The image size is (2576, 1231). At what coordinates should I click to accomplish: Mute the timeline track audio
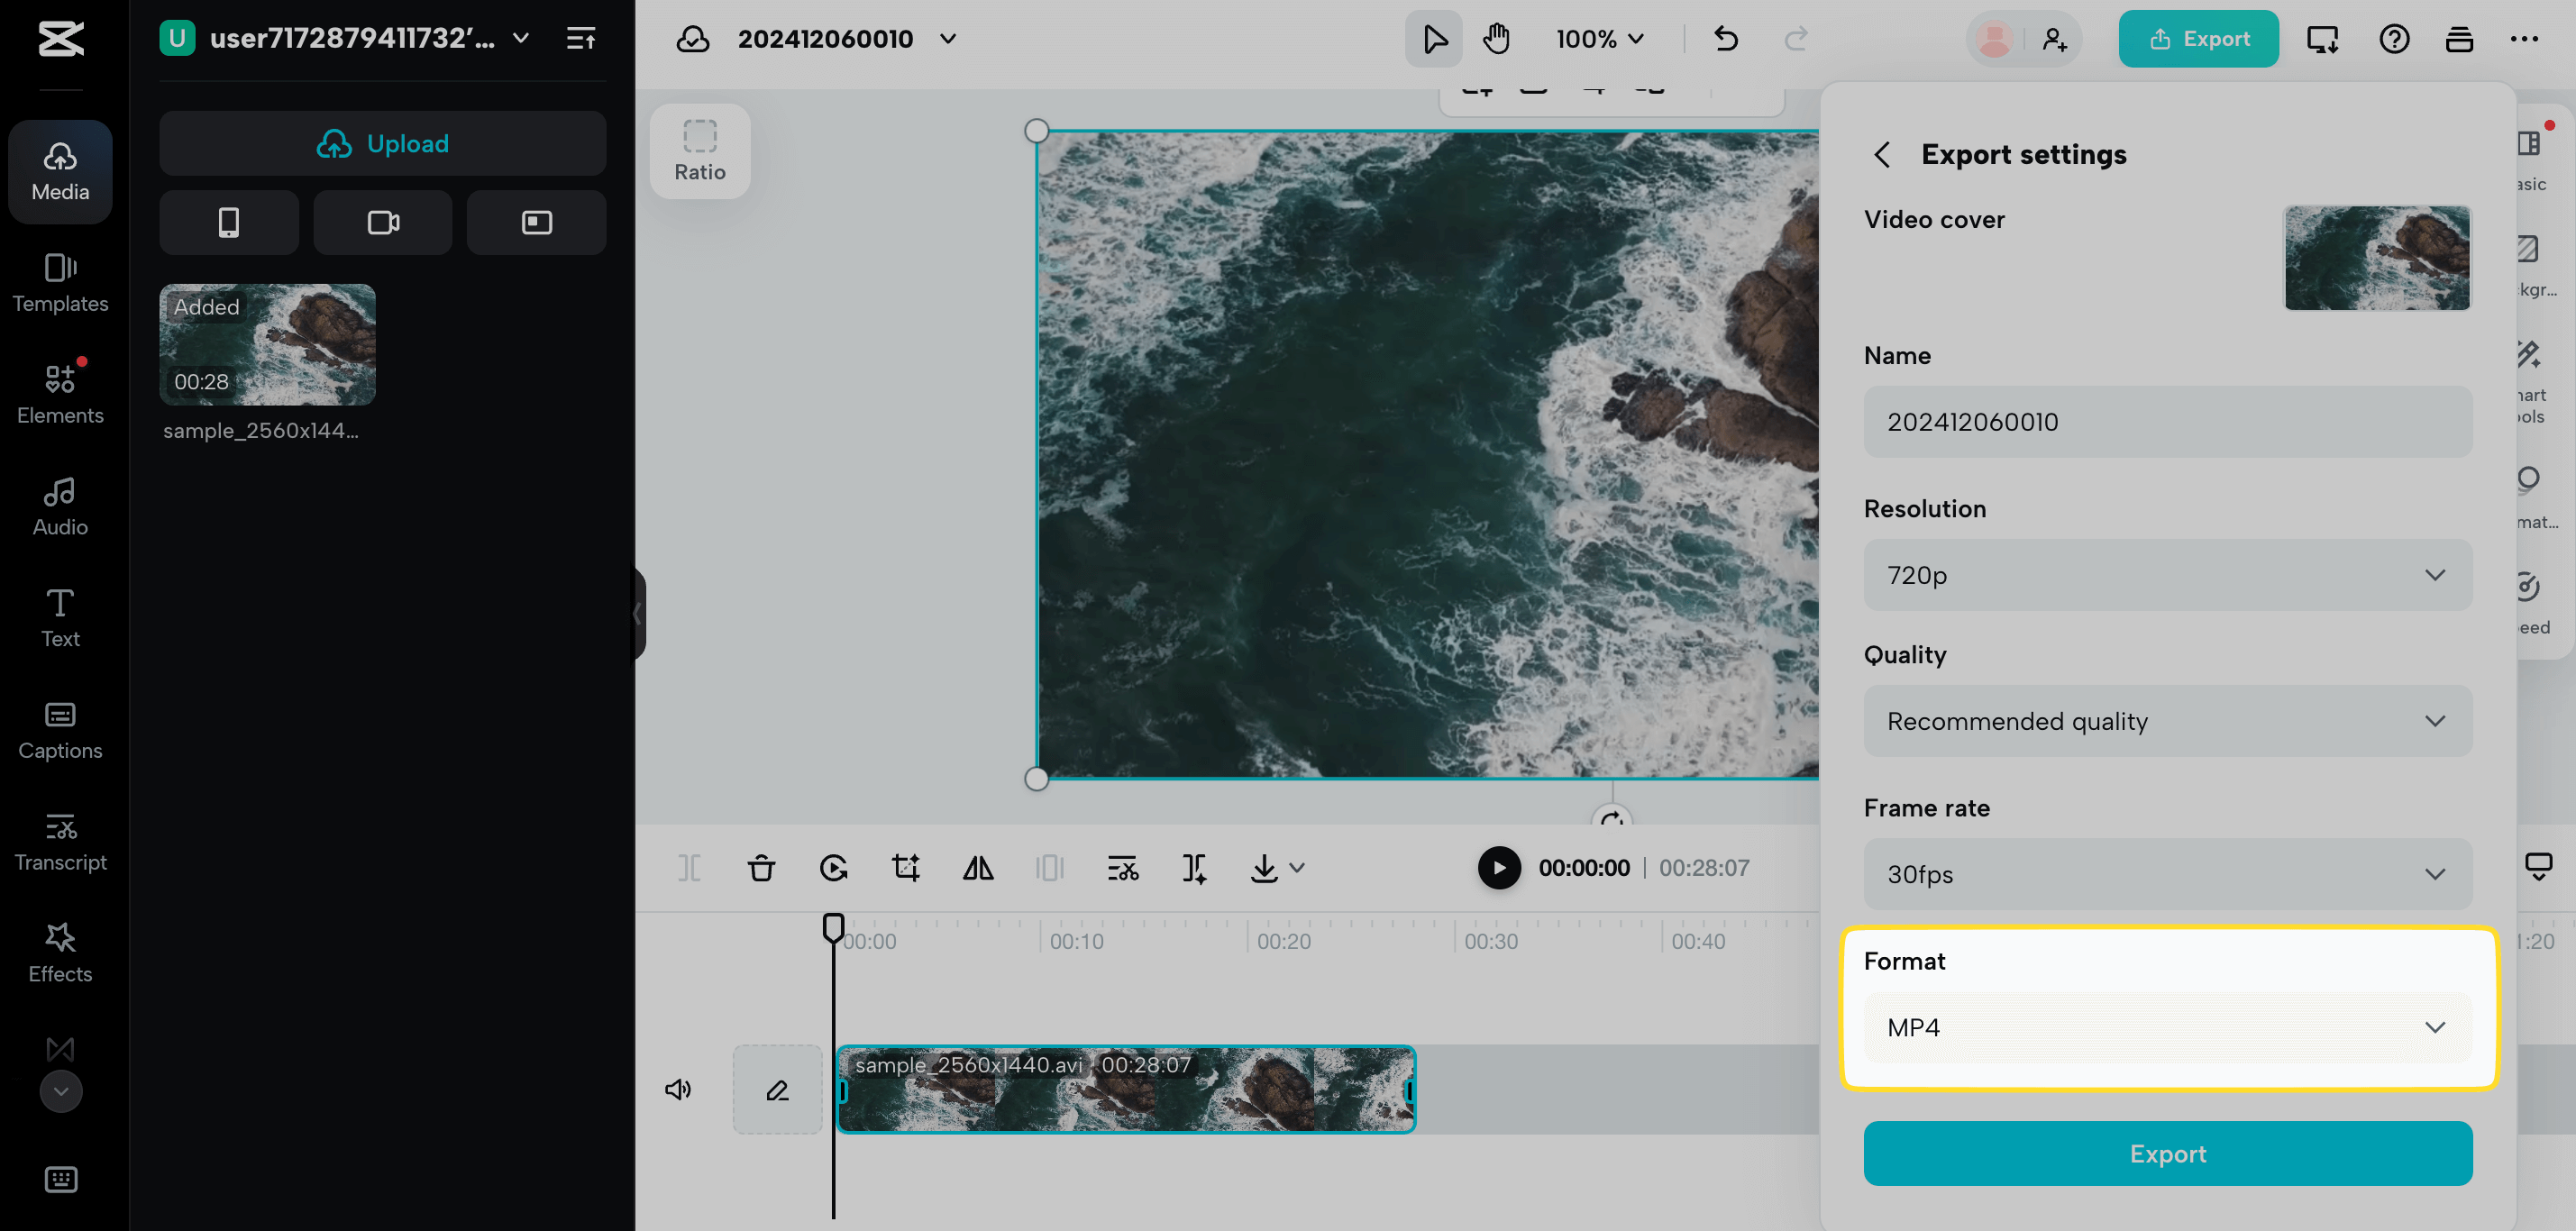[x=678, y=1089]
